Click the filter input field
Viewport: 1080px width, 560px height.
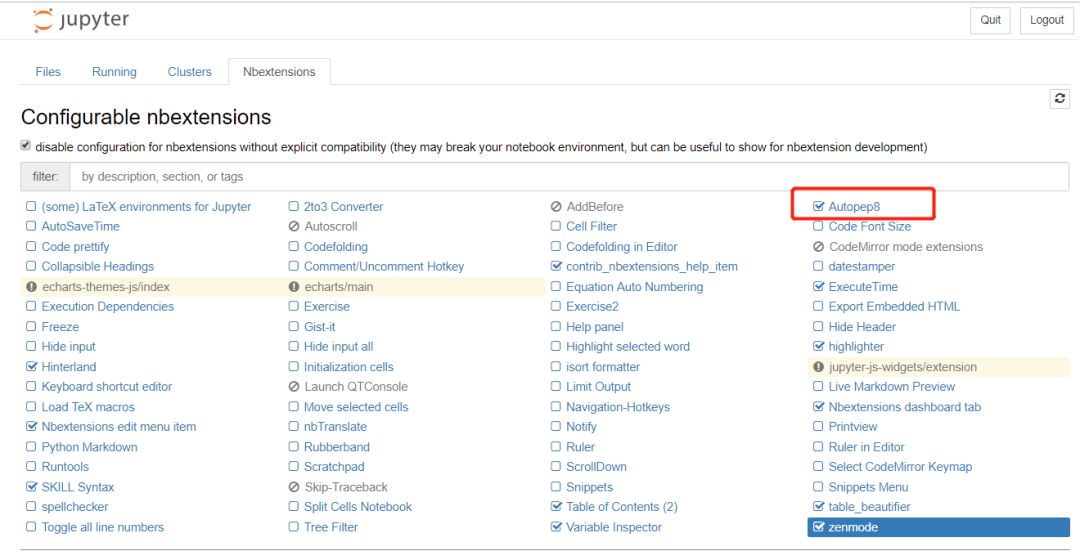[569, 177]
